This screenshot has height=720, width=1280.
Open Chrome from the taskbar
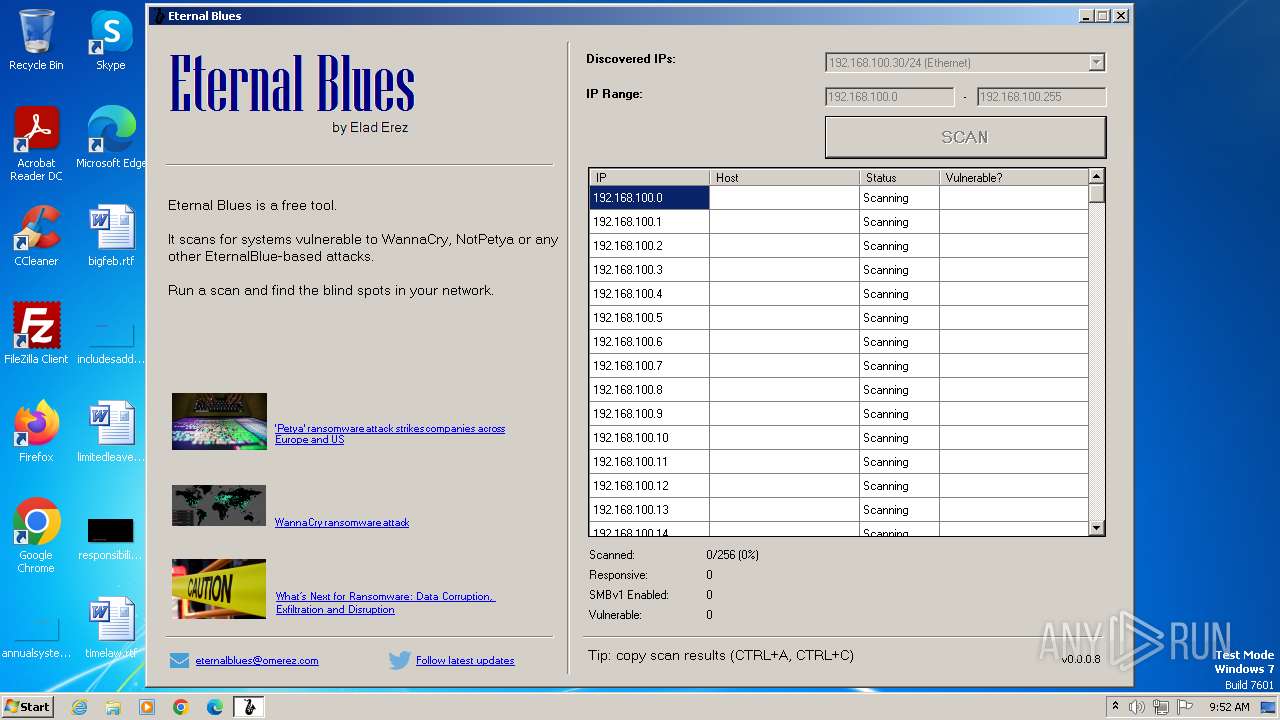181,707
